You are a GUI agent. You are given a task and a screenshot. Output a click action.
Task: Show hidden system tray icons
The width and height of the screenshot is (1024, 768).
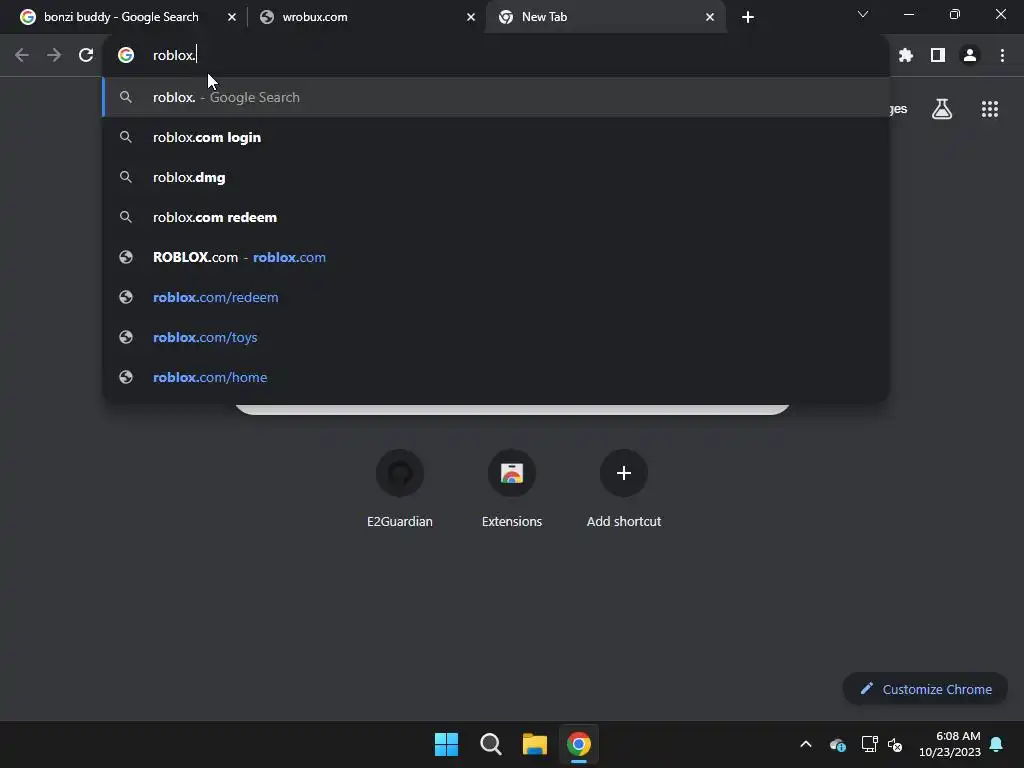pyautogui.click(x=806, y=744)
